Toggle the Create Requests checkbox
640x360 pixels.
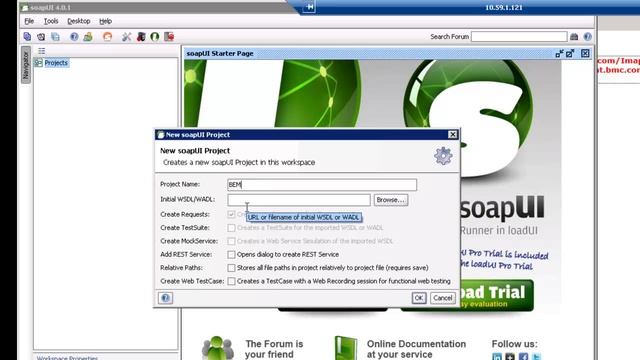click(231, 214)
